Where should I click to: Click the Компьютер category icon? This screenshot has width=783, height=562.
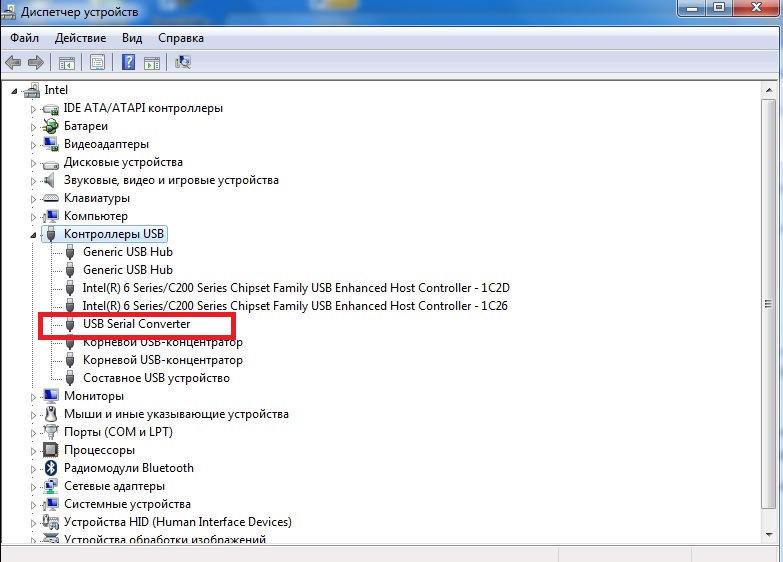[50, 216]
